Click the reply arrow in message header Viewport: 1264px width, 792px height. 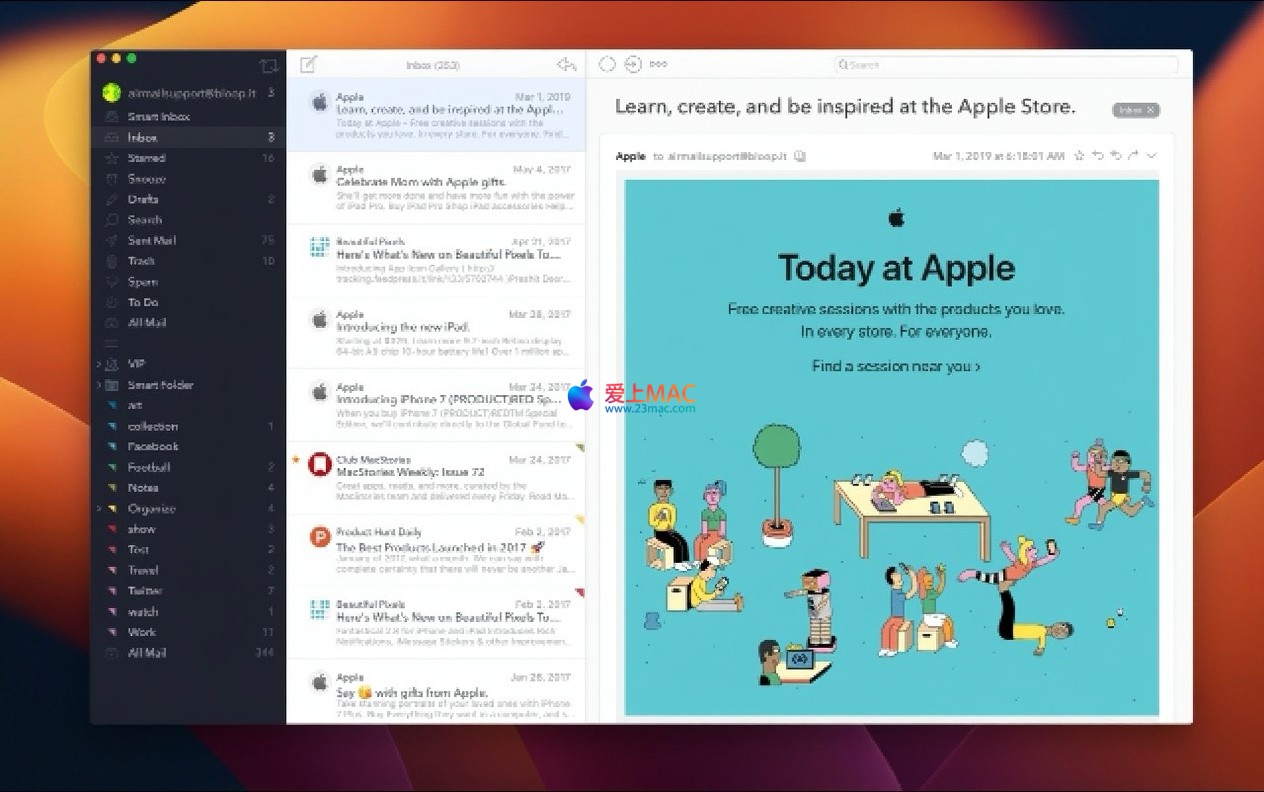pyautogui.click(x=1097, y=156)
